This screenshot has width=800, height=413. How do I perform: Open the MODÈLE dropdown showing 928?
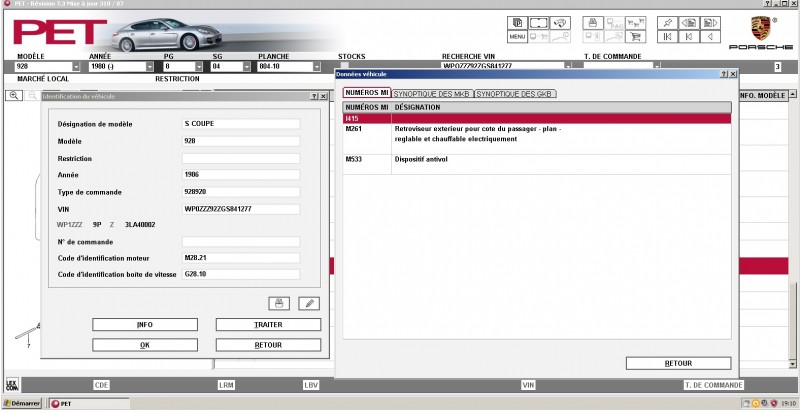(x=76, y=66)
